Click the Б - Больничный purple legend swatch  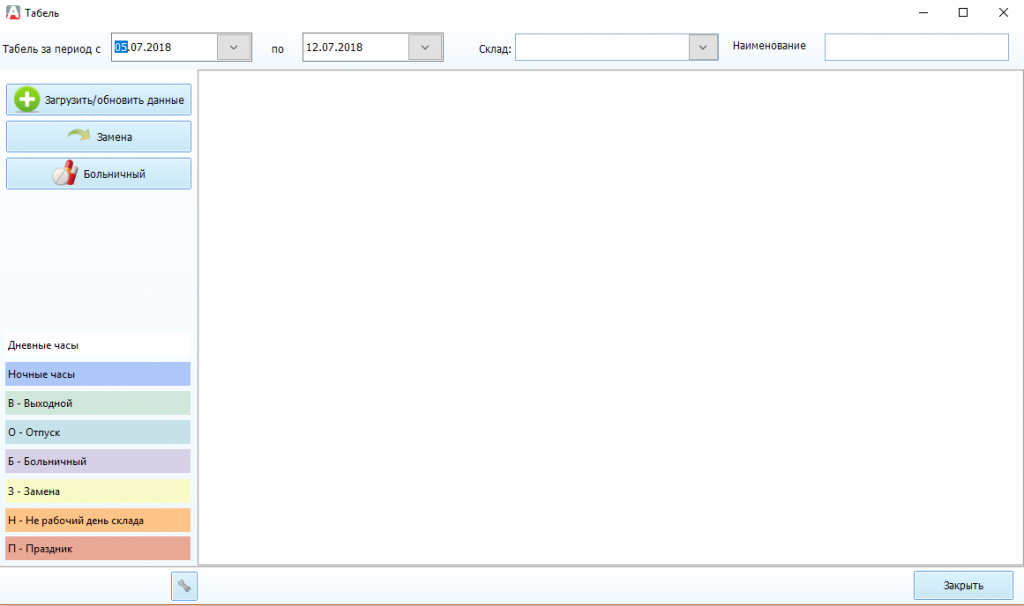point(98,461)
